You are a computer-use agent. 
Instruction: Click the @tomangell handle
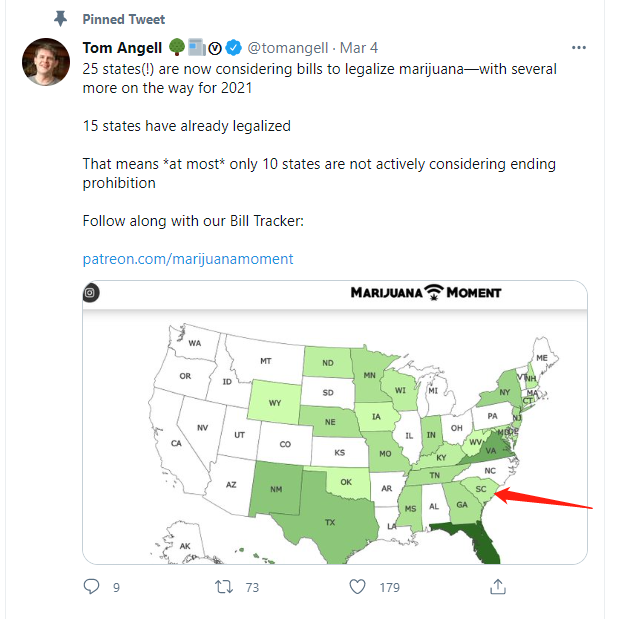tap(290, 47)
